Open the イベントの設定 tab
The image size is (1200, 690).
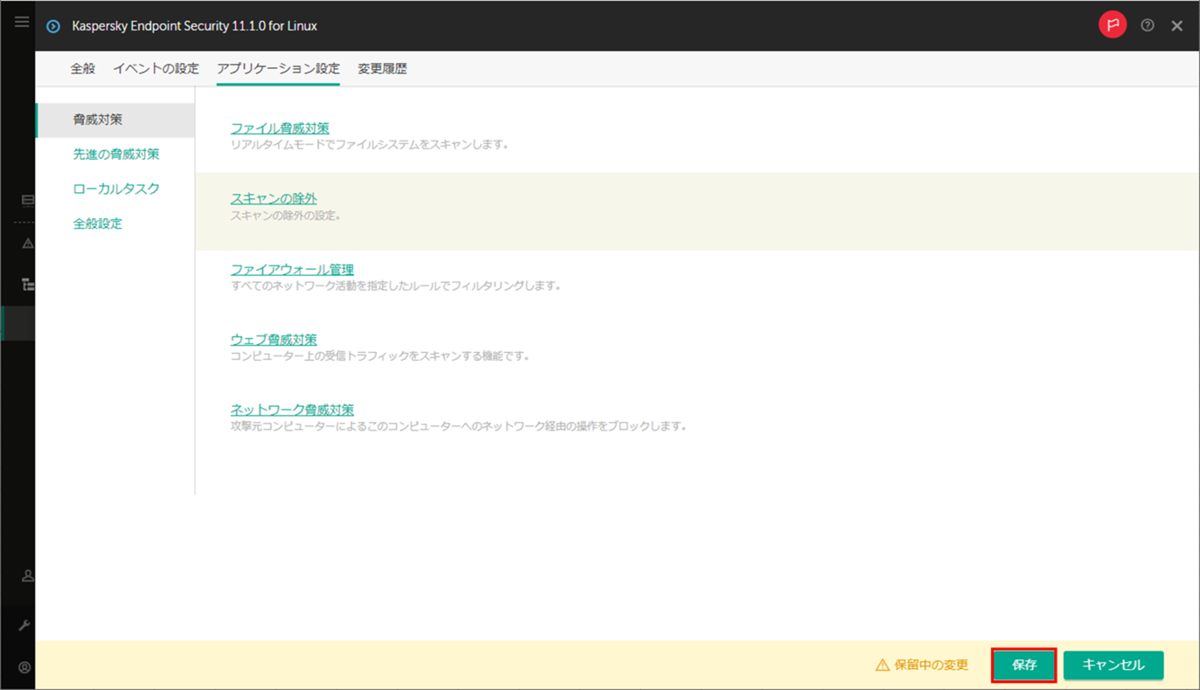[155, 69]
